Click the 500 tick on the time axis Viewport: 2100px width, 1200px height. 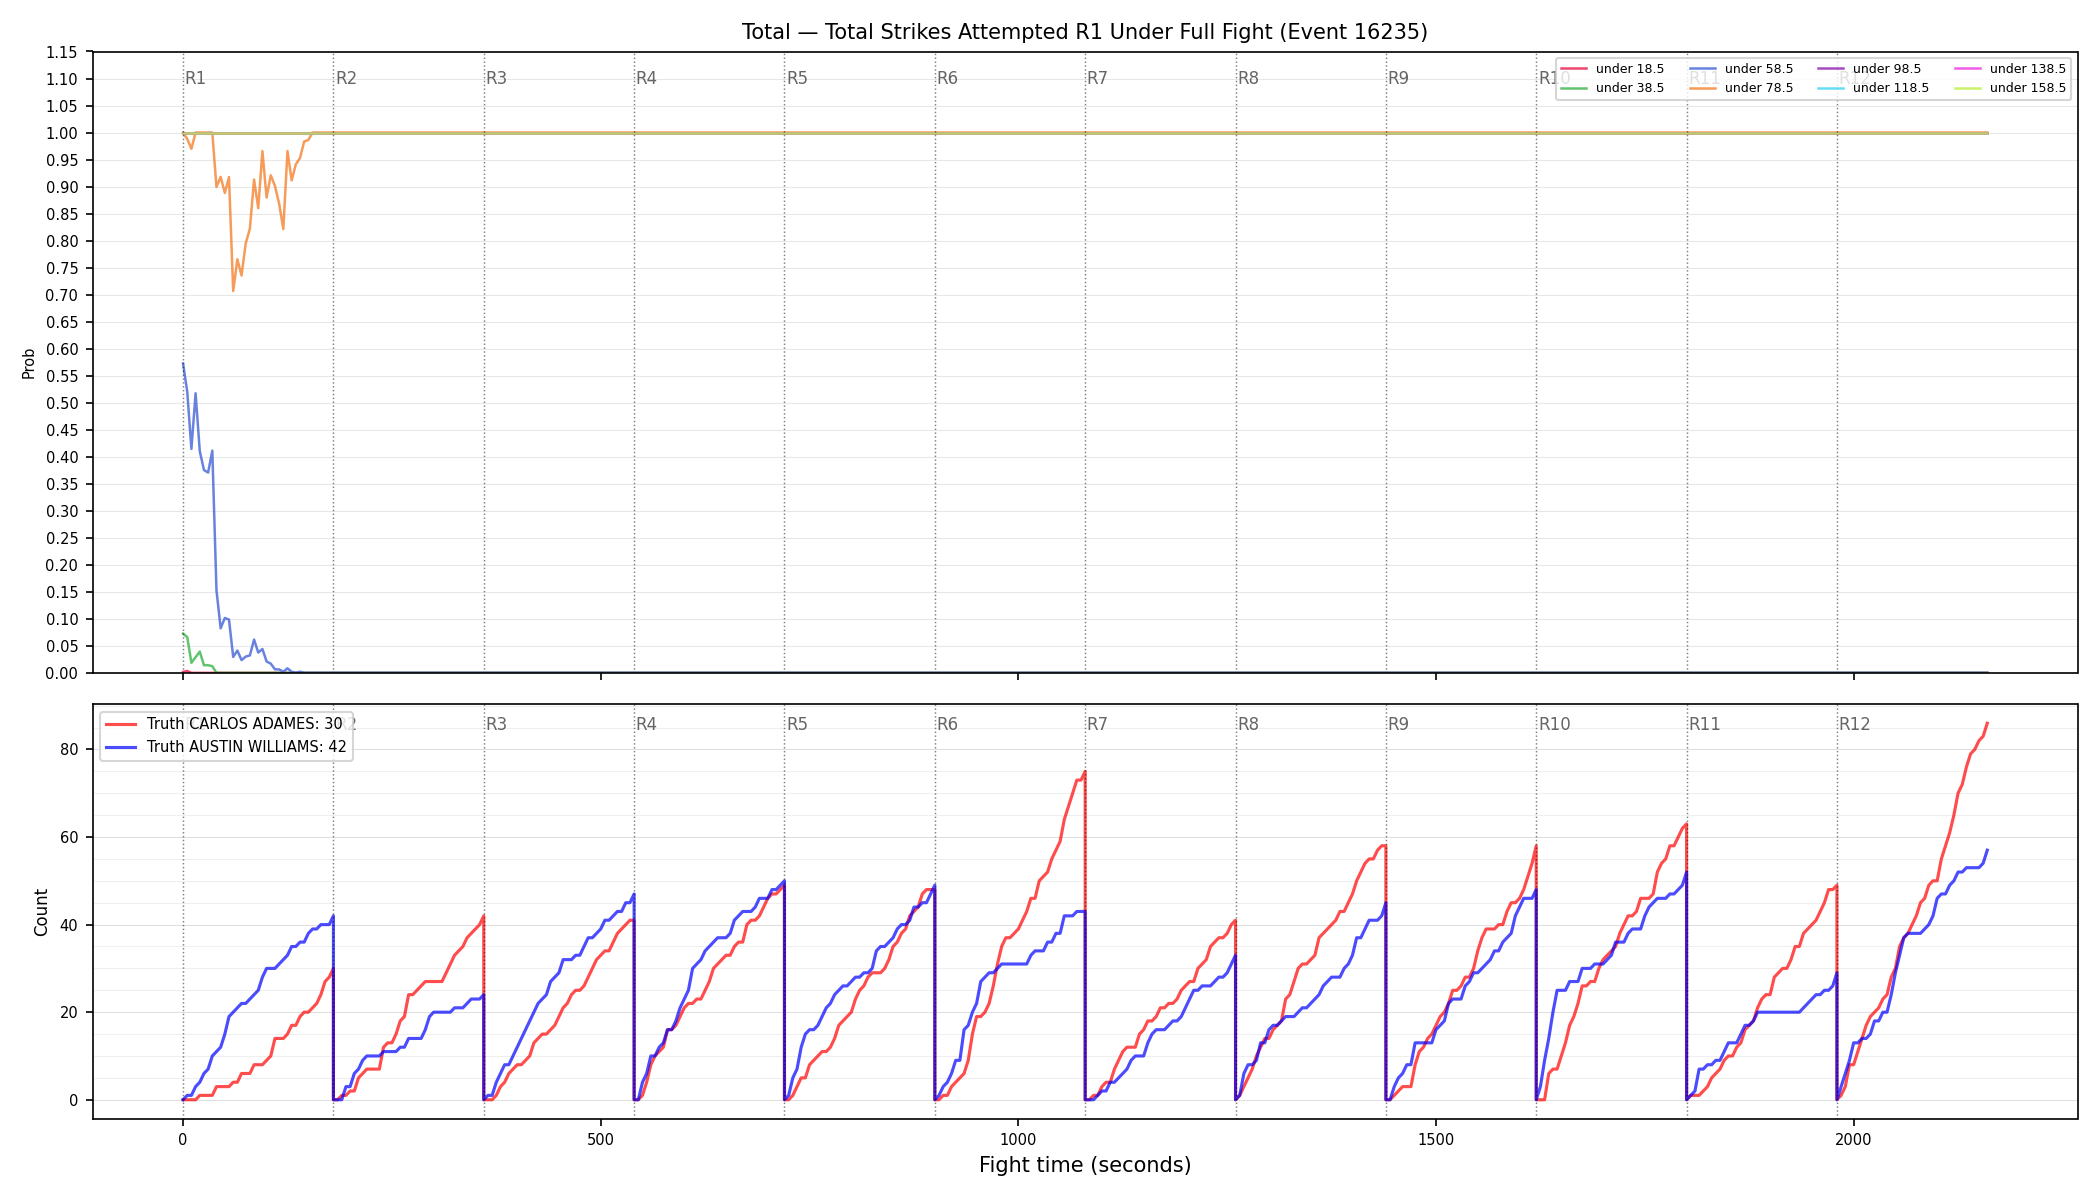coord(600,1139)
